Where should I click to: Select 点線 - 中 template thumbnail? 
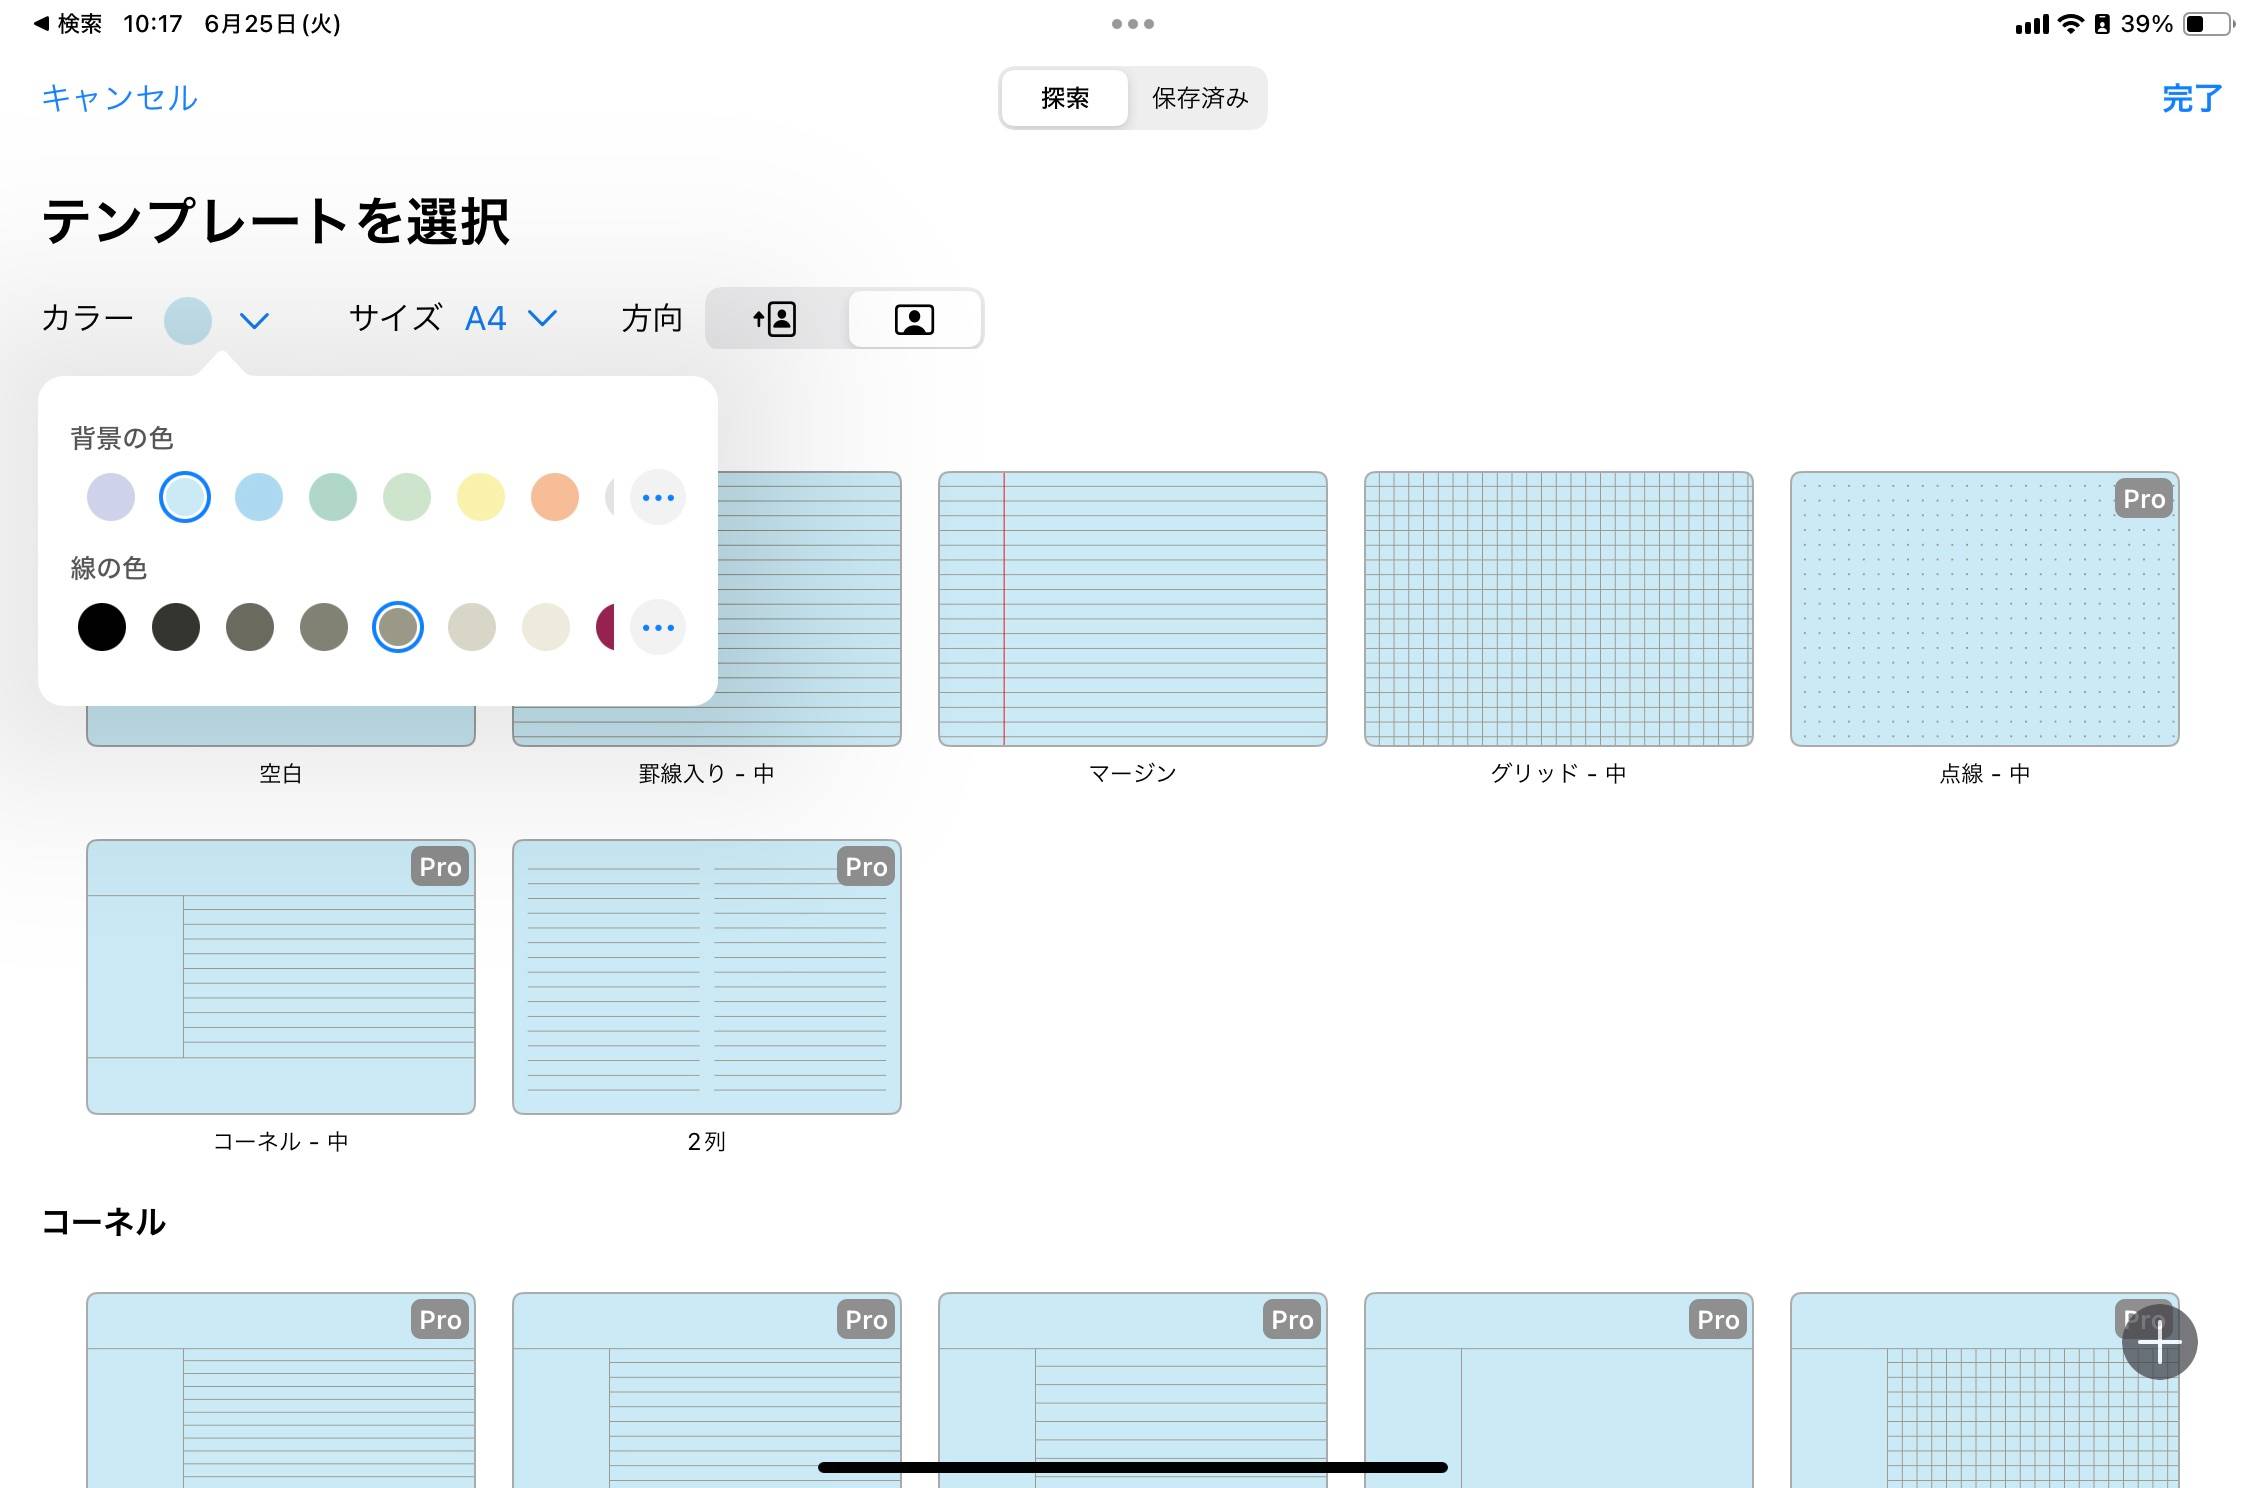click(1985, 609)
